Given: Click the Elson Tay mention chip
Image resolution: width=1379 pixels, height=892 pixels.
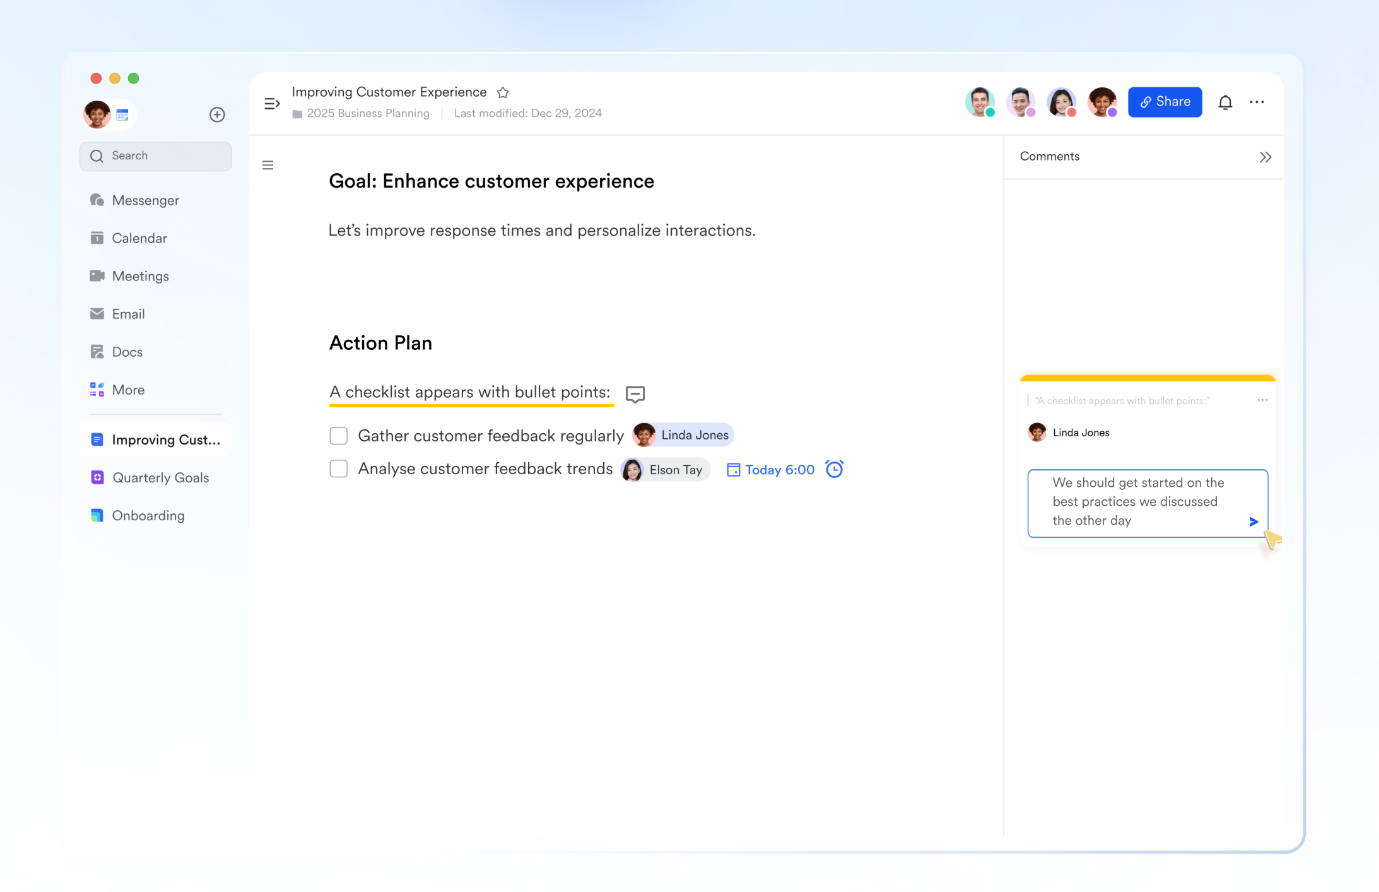Looking at the screenshot, I should coord(665,470).
